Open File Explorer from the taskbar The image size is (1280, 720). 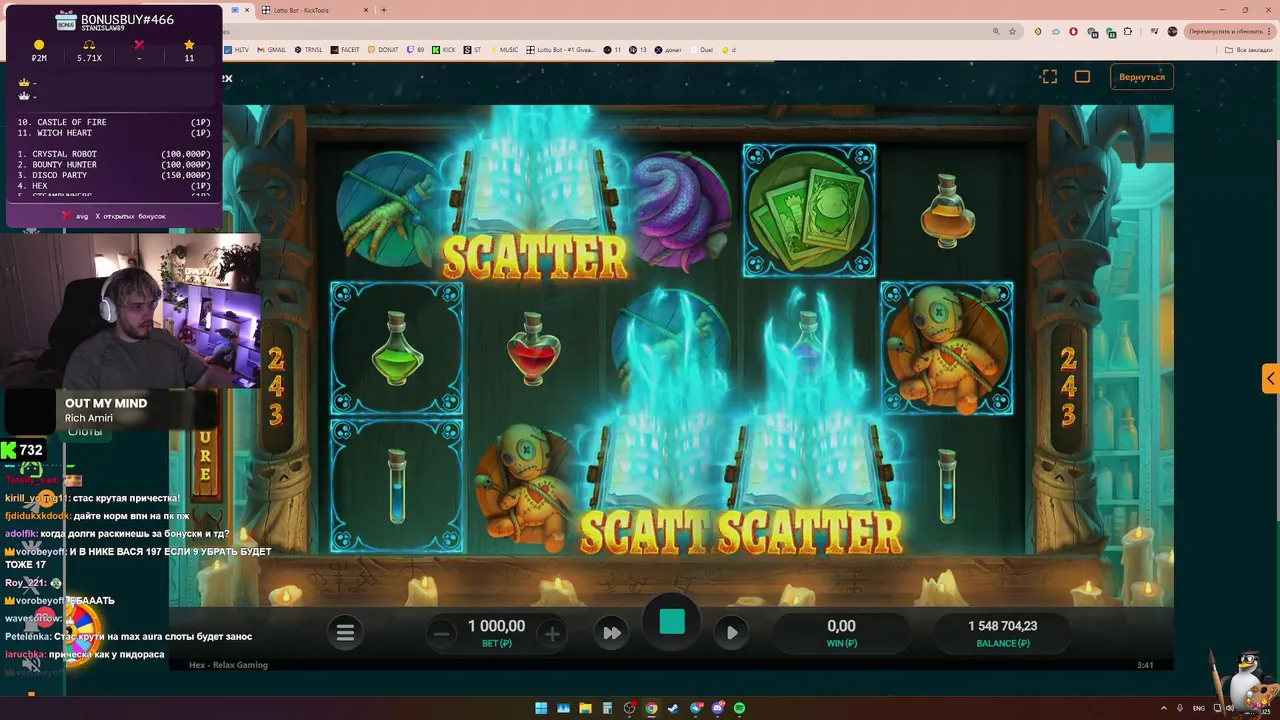pyautogui.click(x=585, y=708)
